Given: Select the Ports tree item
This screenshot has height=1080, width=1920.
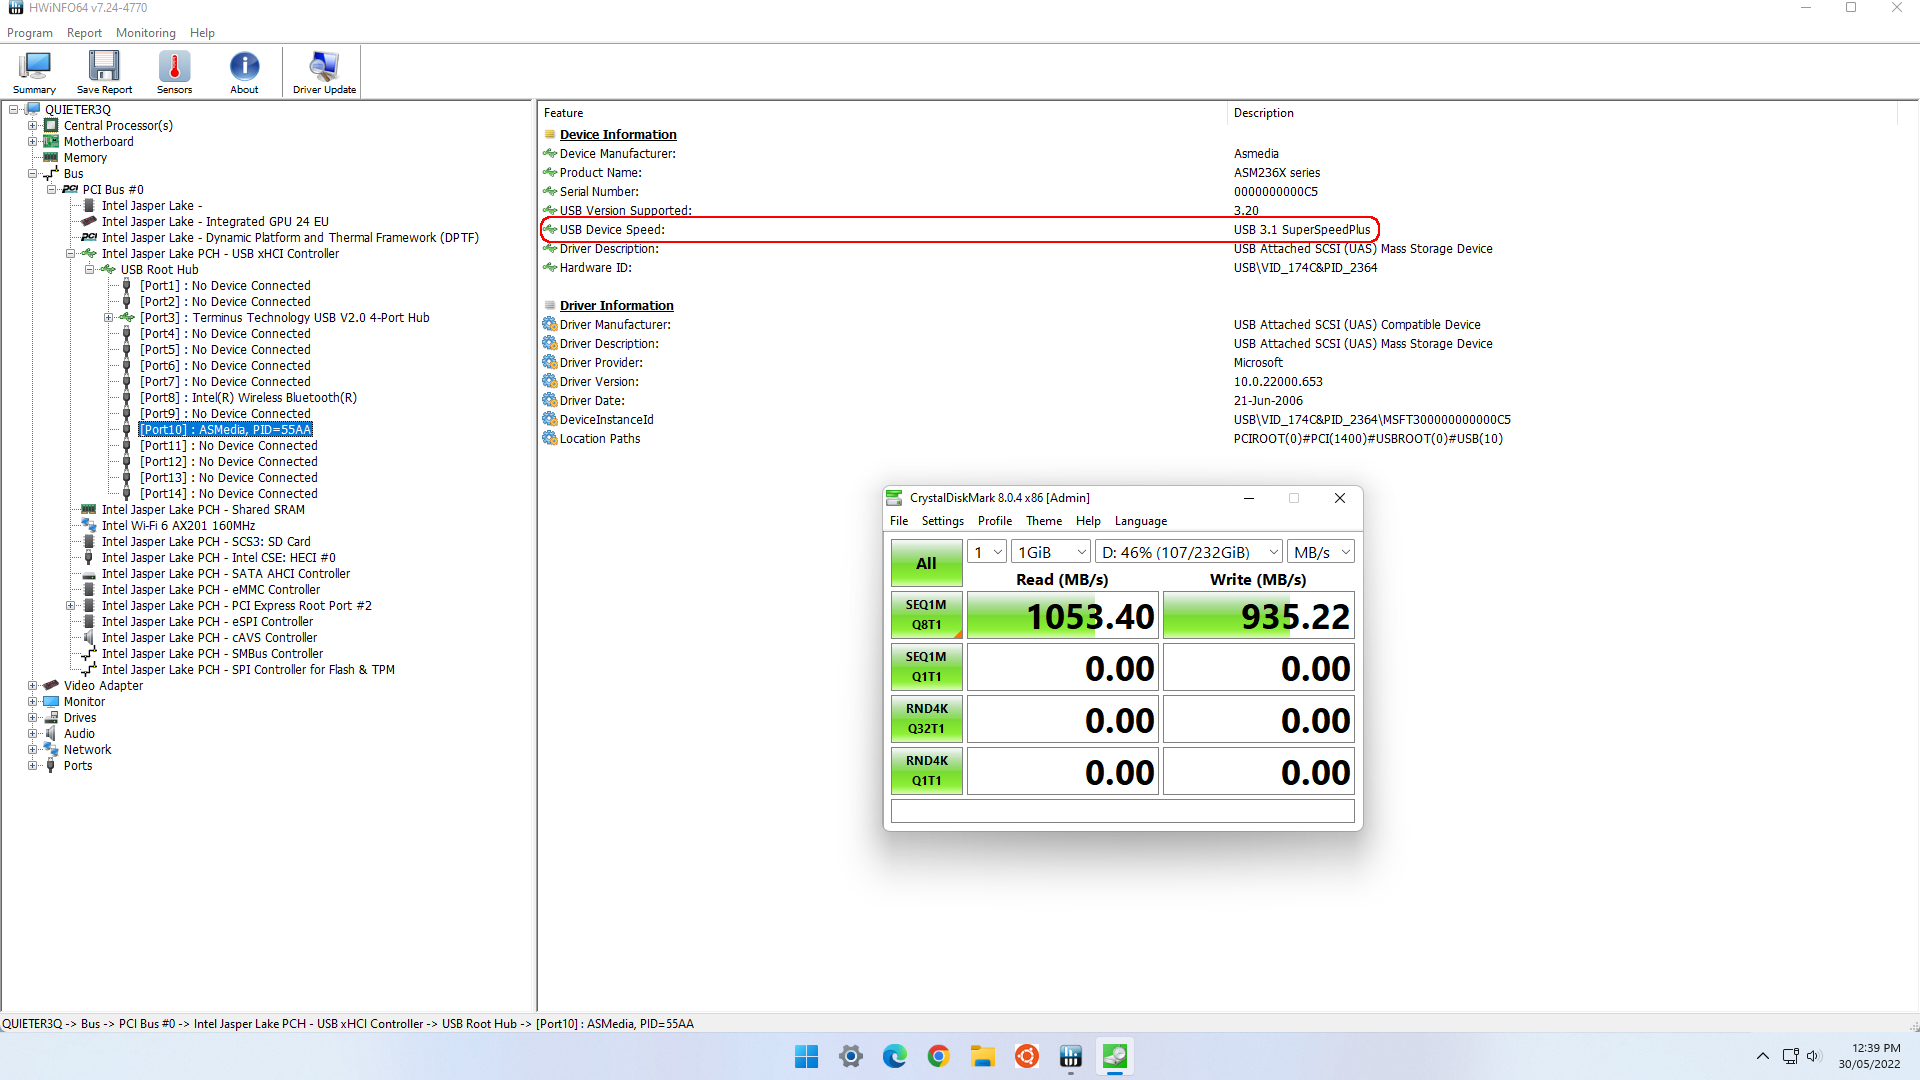Looking at the screenshot, I should (x=78, y=766).
